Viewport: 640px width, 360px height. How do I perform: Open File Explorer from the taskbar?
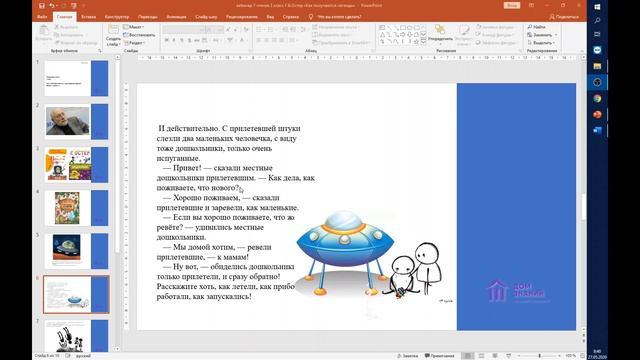coord(597,66)
